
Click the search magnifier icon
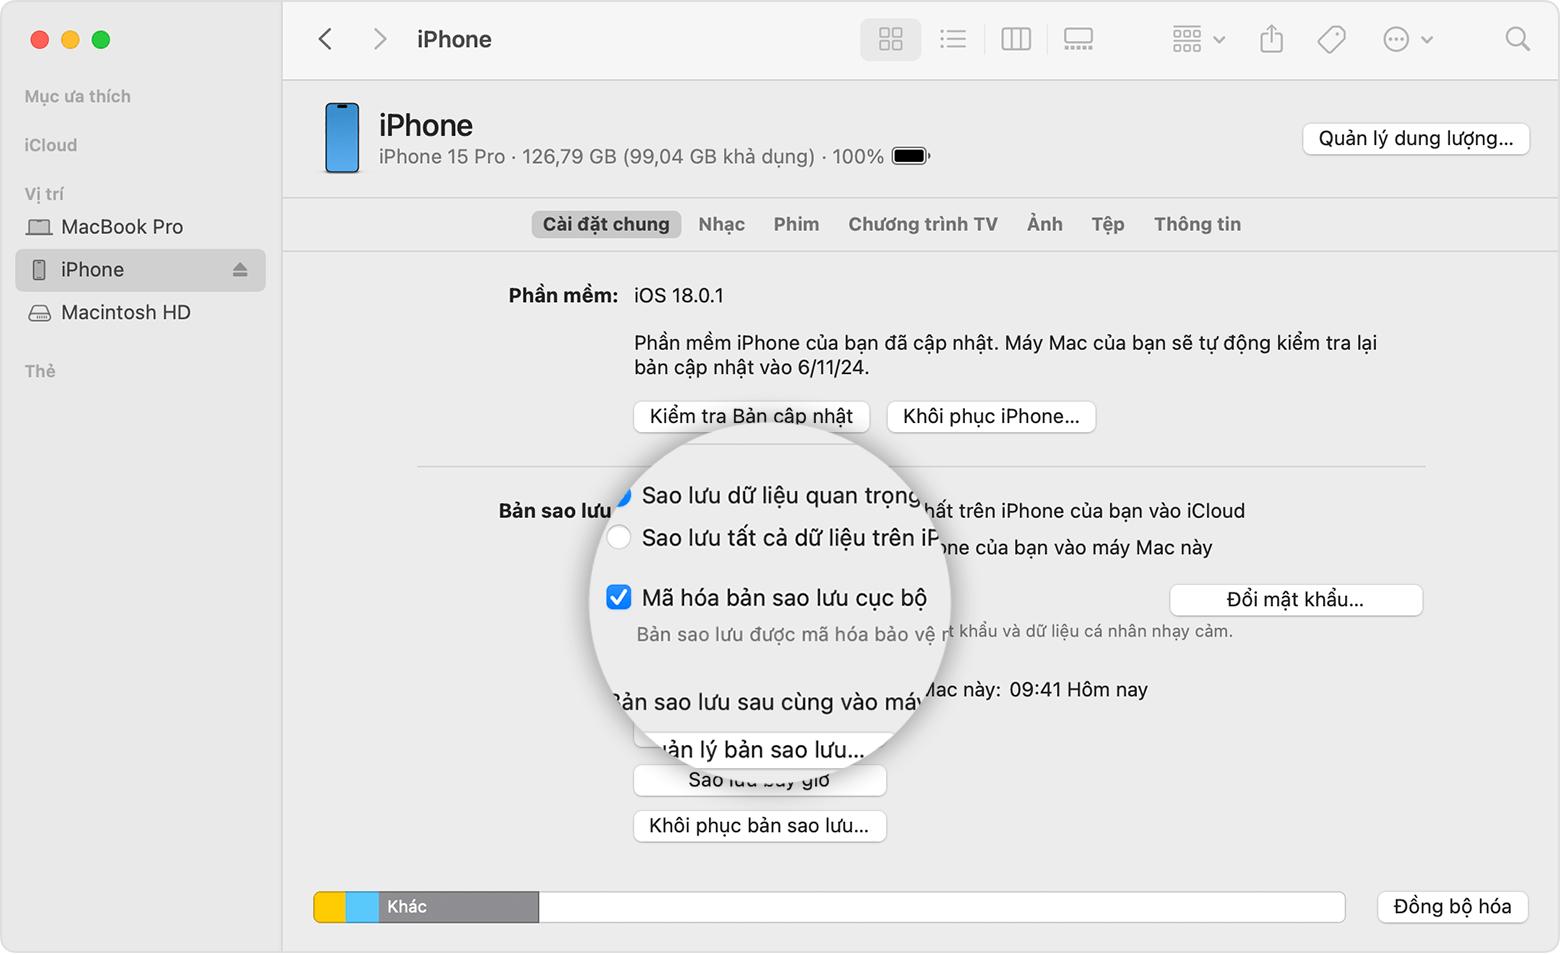tap(1517, 39)
